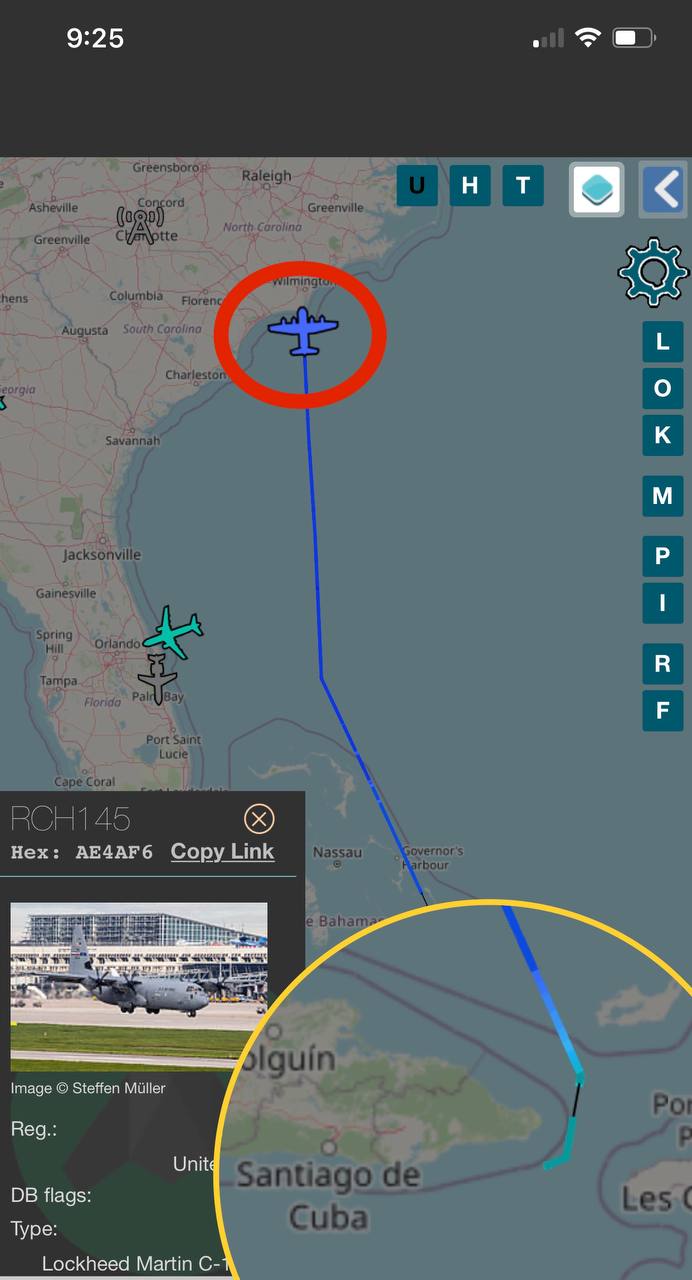Open the C-130 aircraft photo thumbnail
Screen dimensions: 692x1280
[x=139, y=987]
